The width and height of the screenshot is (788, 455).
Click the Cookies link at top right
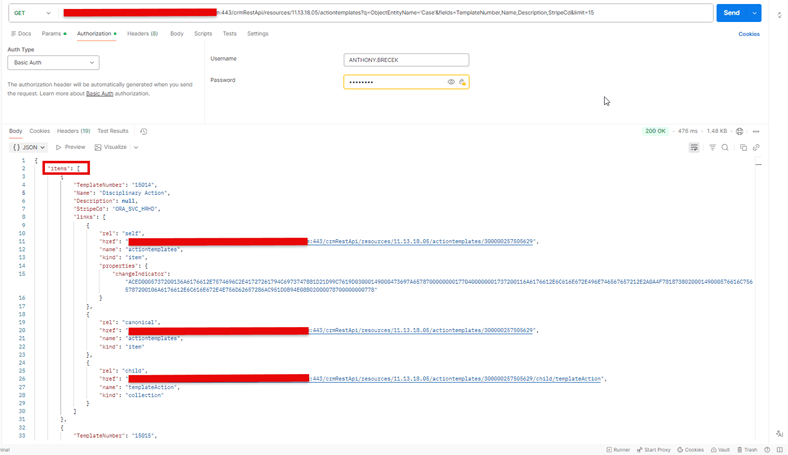coord(749,34)
